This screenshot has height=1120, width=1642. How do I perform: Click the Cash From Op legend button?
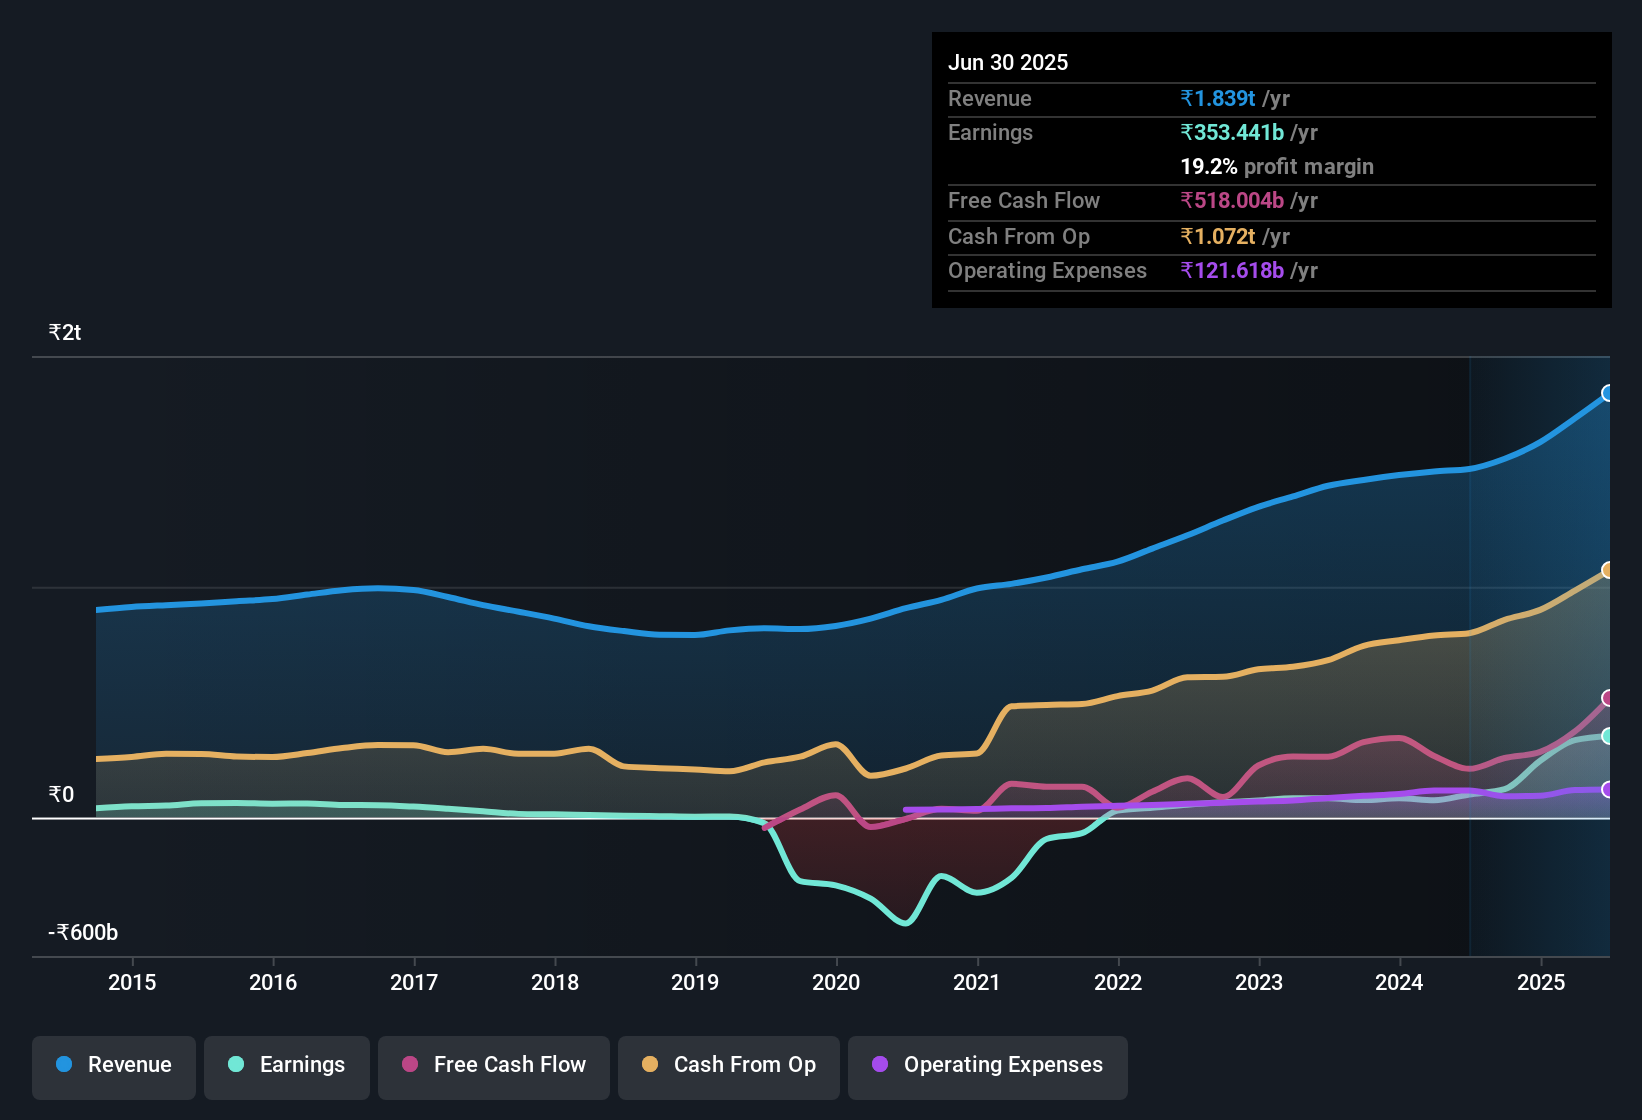point(728,1065)
